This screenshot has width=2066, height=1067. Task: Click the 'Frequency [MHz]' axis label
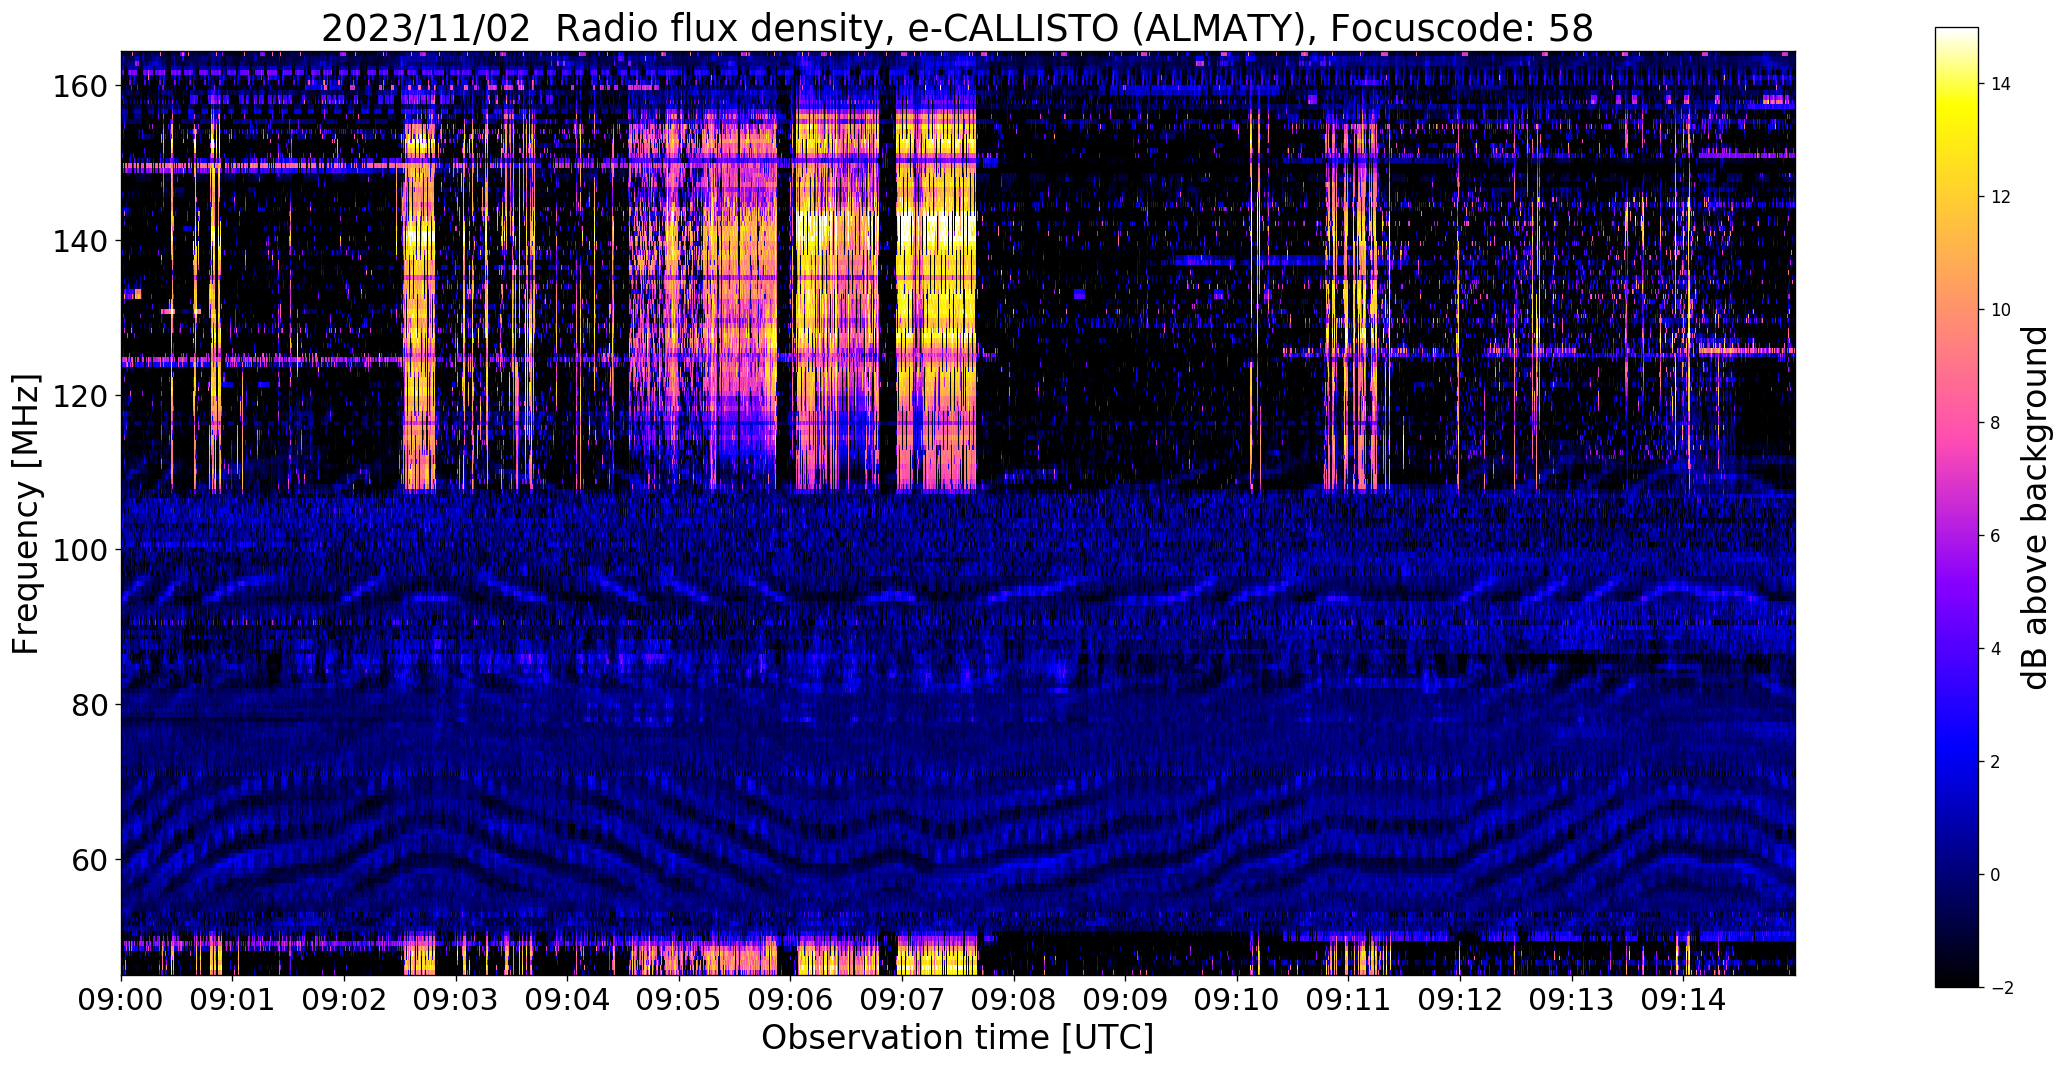(26, 514)
